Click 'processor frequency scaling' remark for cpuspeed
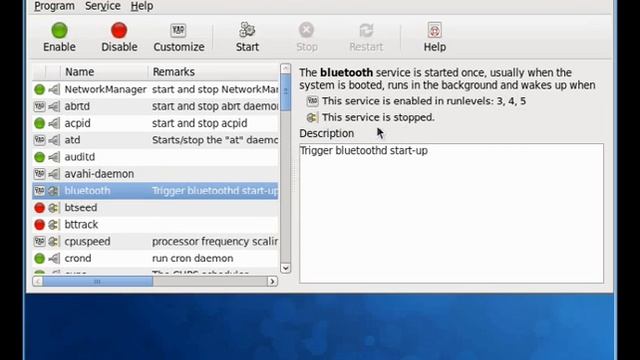The width and height of the screenshot is (640, 360). [x=215, y=242]
